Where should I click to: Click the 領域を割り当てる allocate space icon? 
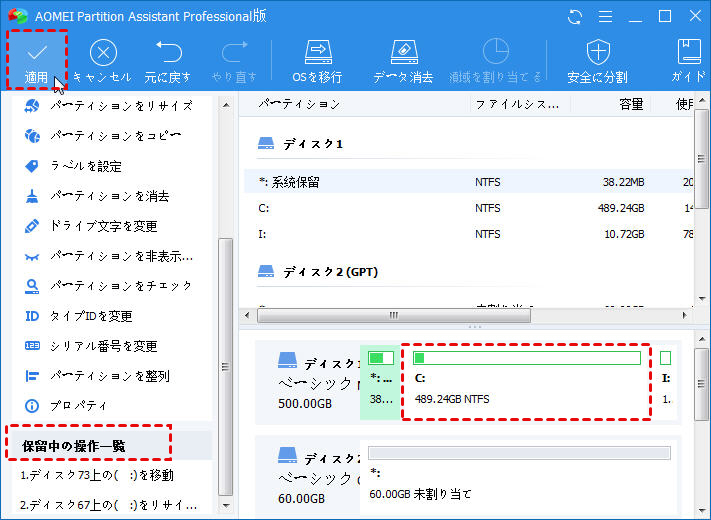[x=495, y=51]
